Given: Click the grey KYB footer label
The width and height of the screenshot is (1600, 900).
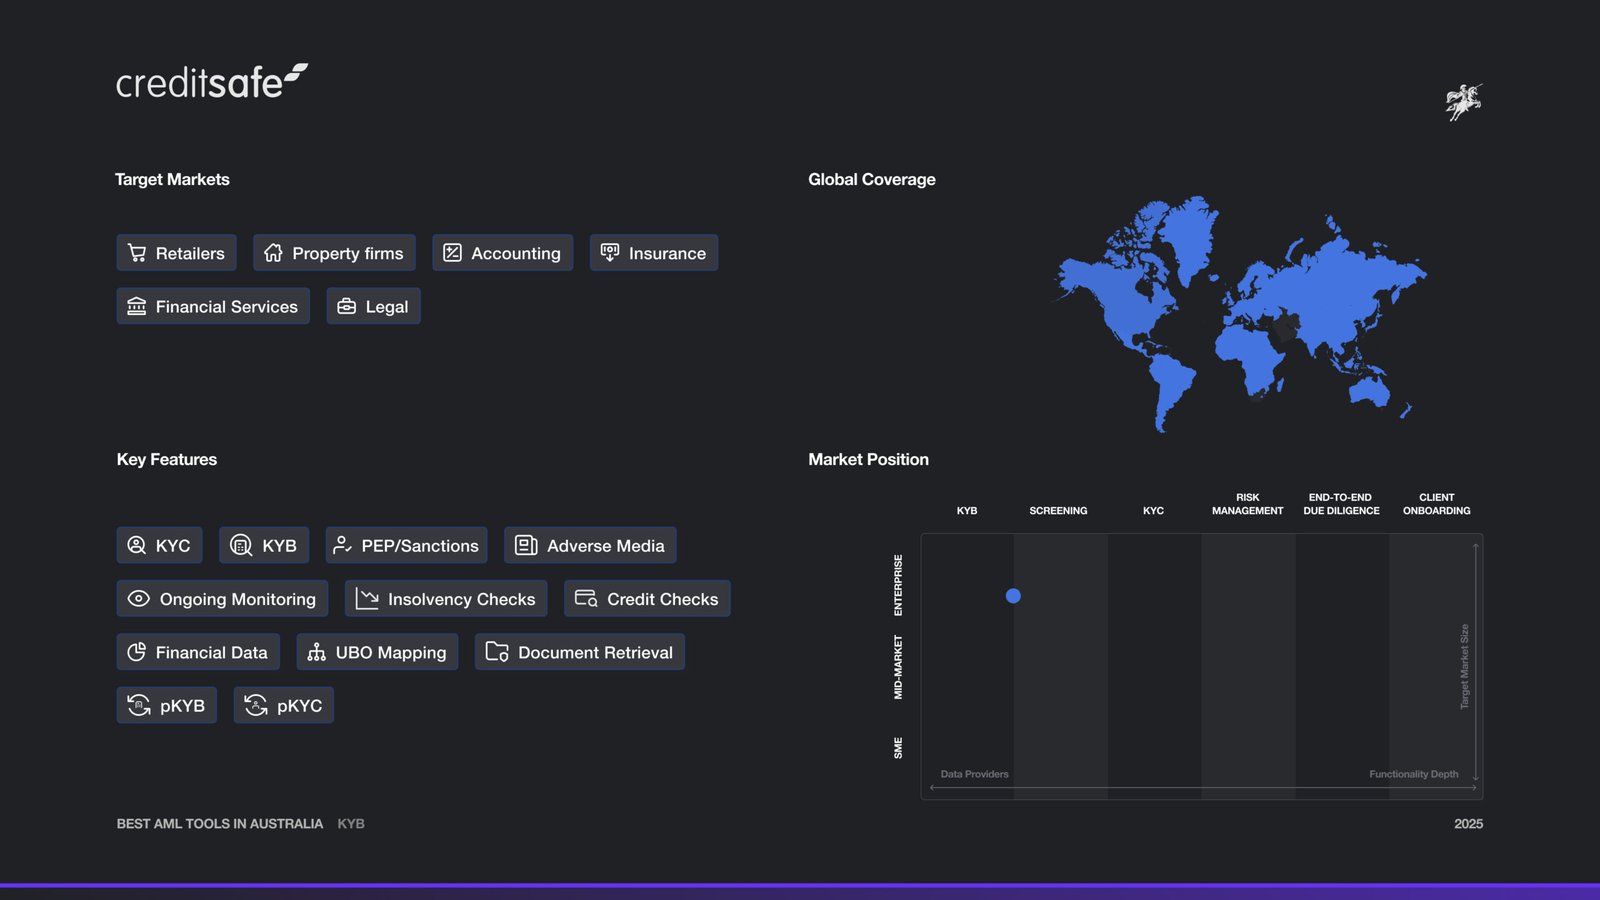Looking at the screenshot, I should [351, 824].
